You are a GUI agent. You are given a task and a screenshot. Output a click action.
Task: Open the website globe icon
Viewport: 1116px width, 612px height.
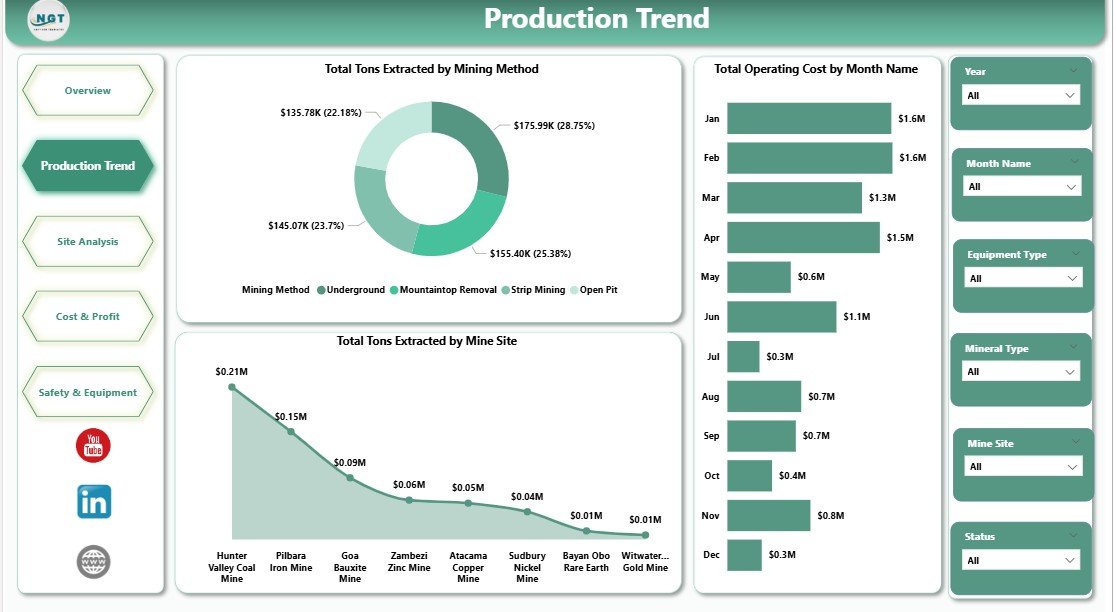[x=93, y=561]
